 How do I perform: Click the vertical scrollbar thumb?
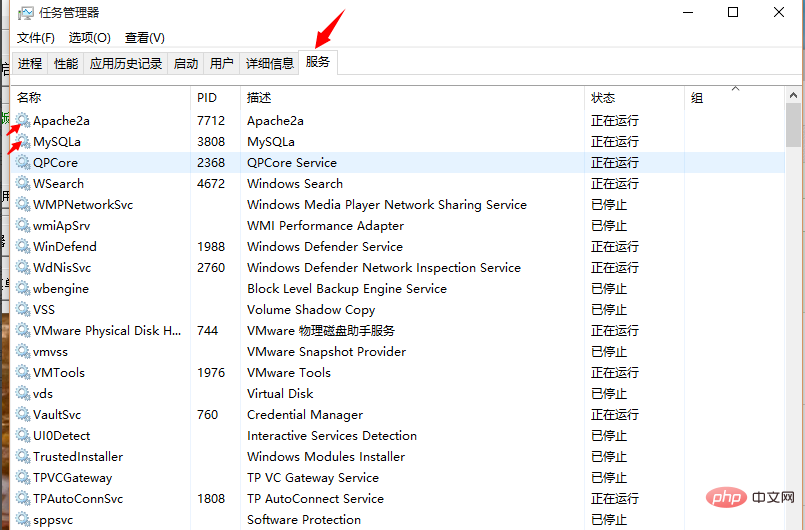(x=793, y=125)
